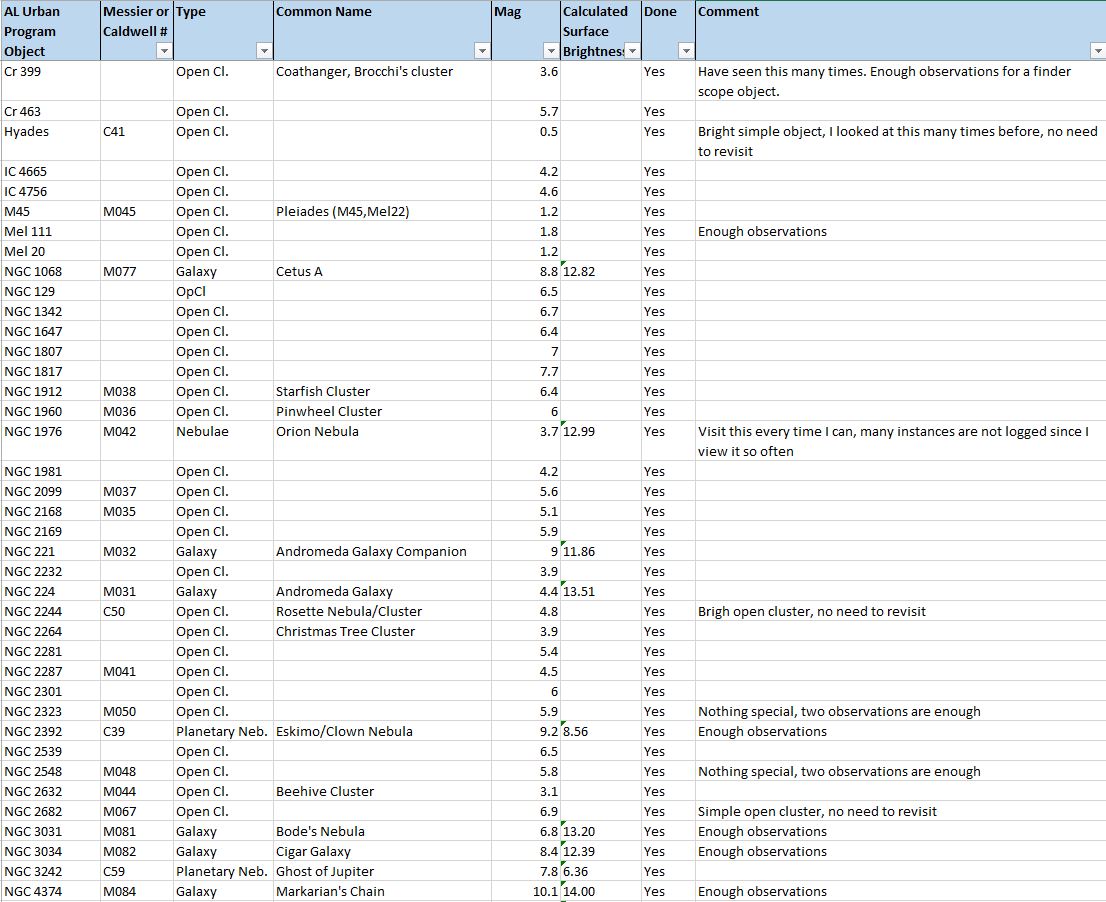Select the Done cell for Cr 463
The image size is (1106, 902).
pyautogui.click(x=667, y=112)
